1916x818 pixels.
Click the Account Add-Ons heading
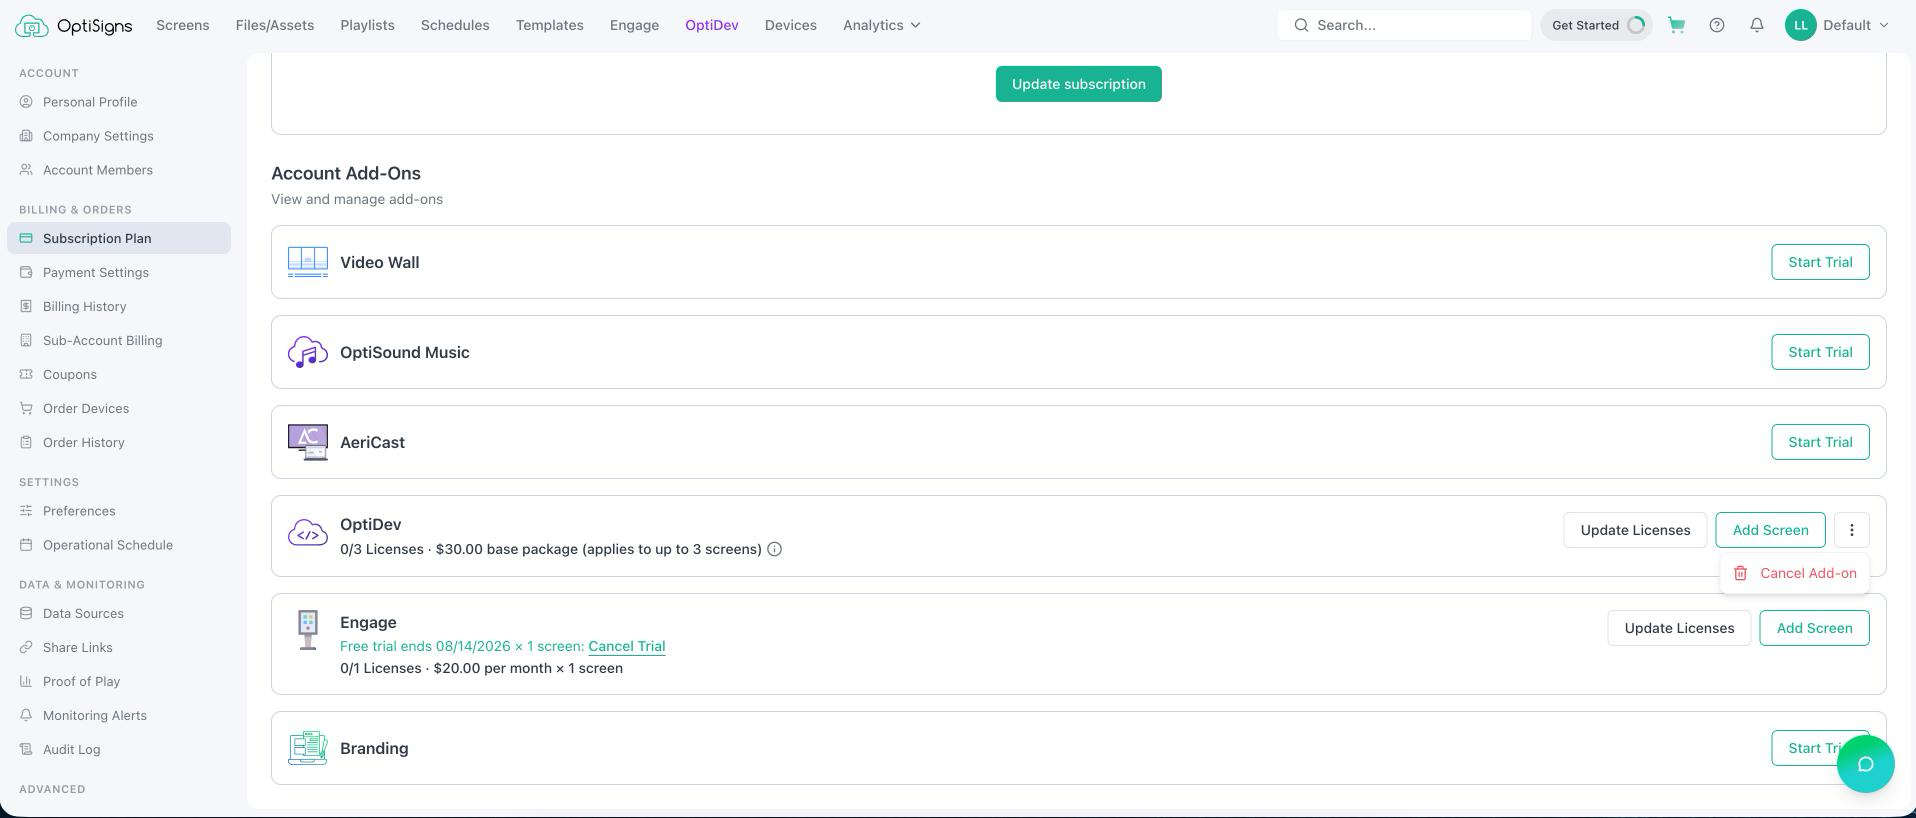point(346,173)
